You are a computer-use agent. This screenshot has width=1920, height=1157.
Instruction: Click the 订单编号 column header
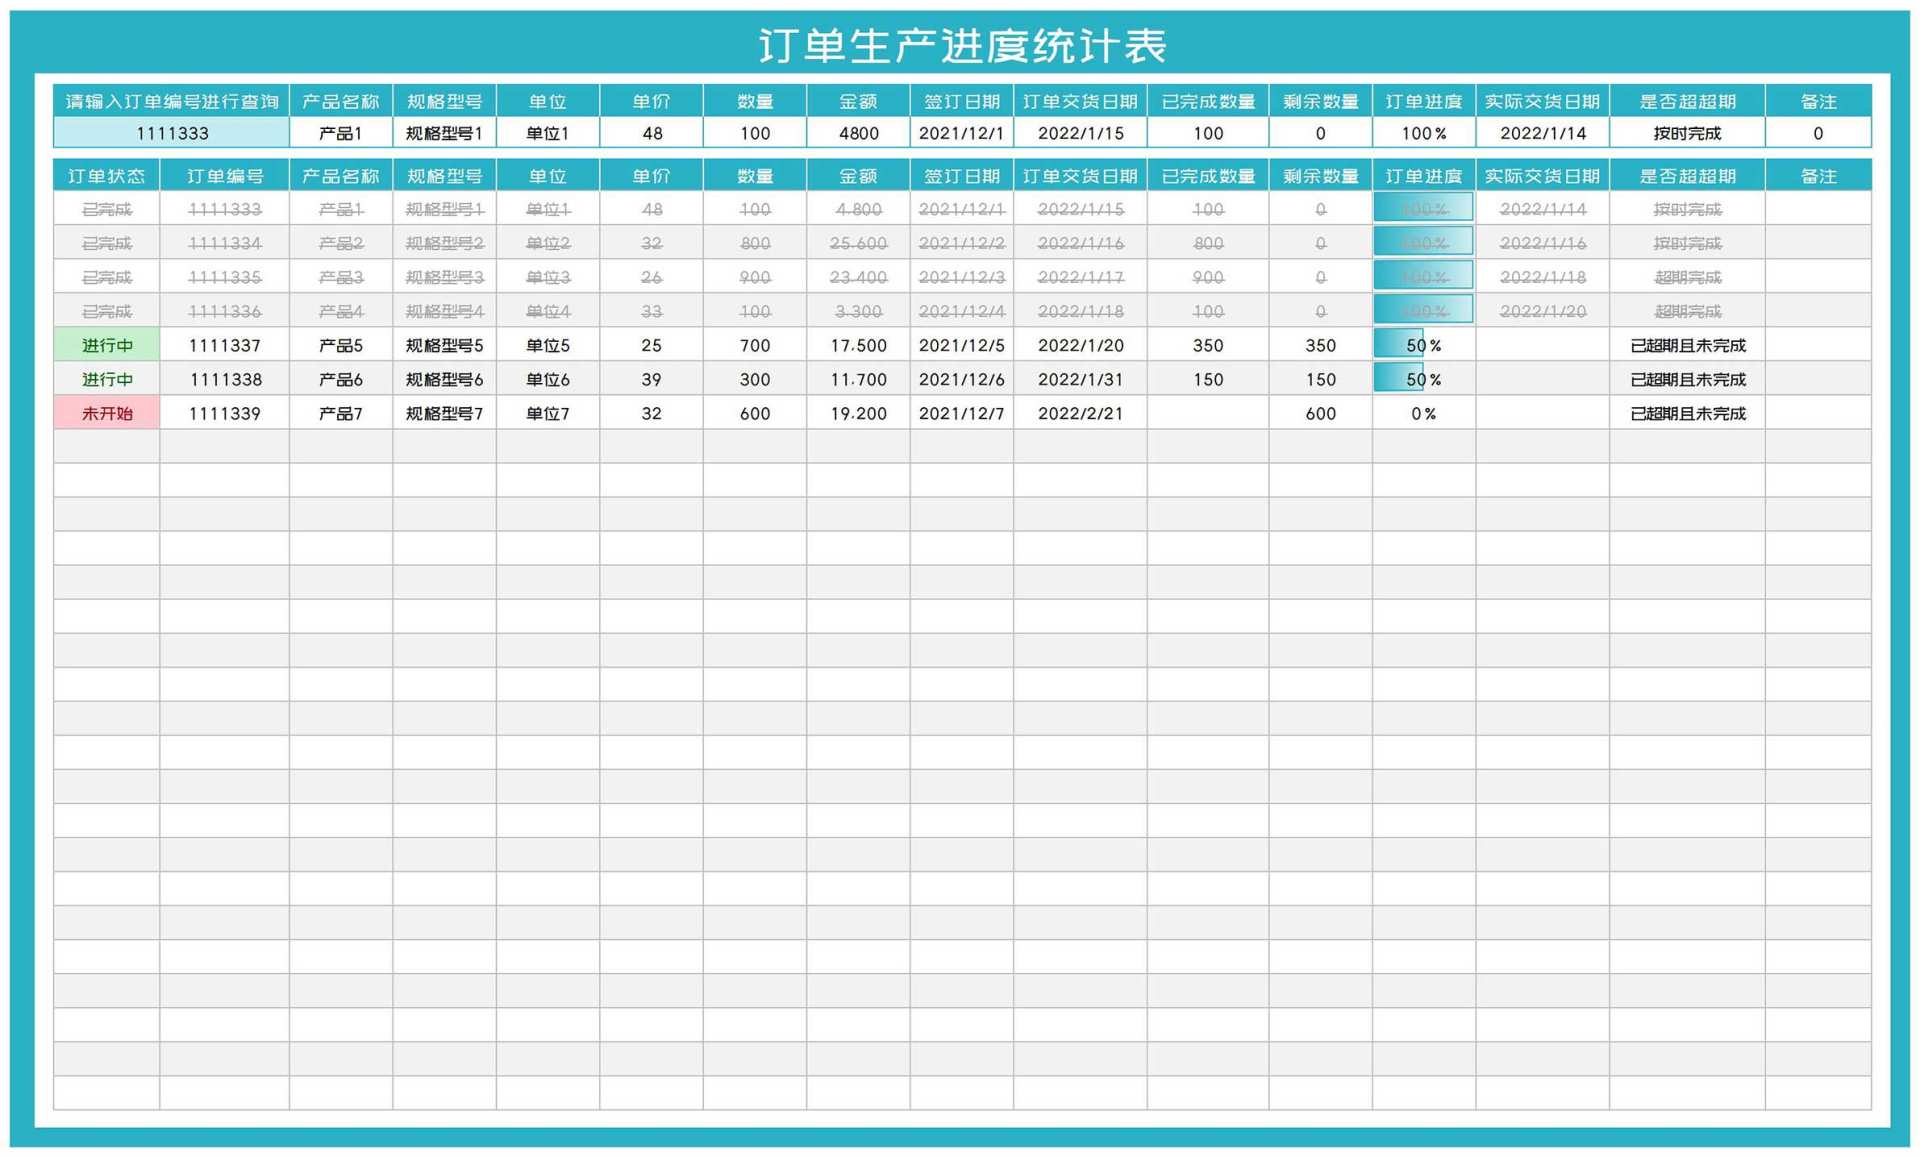click(225, 176)
